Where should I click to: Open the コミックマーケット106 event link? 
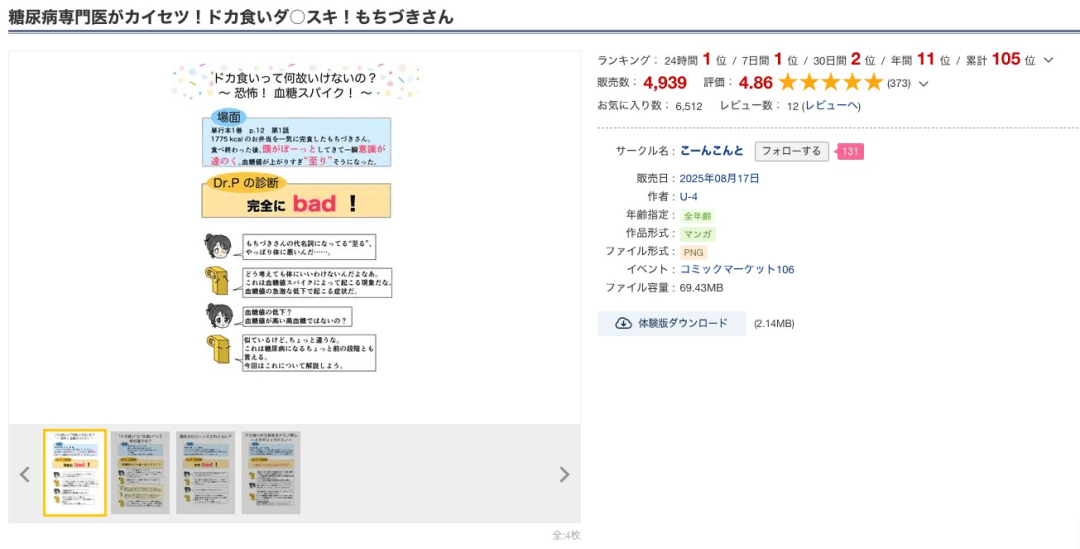(x=737, y=269)
